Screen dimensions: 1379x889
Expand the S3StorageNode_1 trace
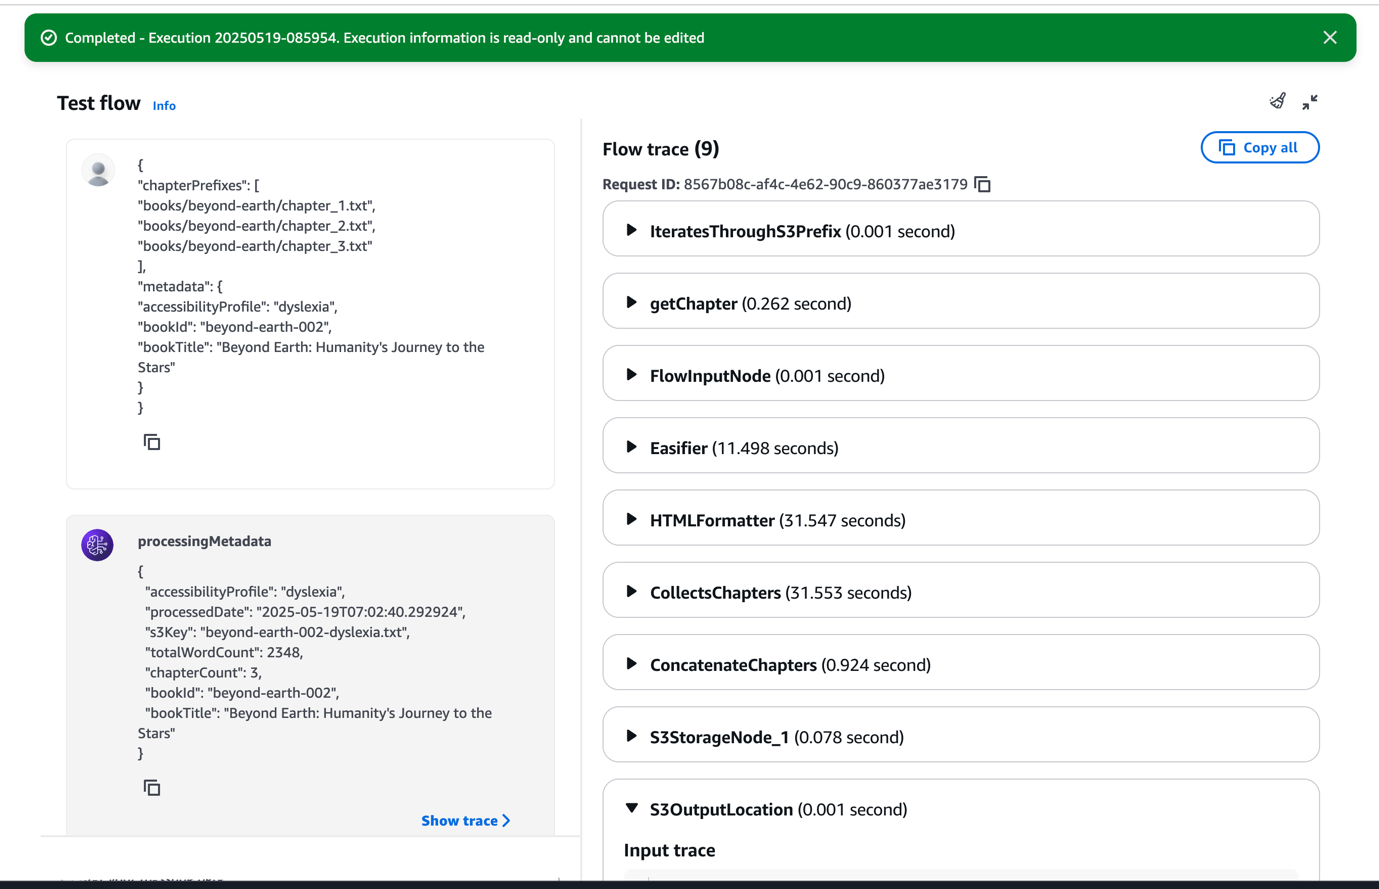631,736
